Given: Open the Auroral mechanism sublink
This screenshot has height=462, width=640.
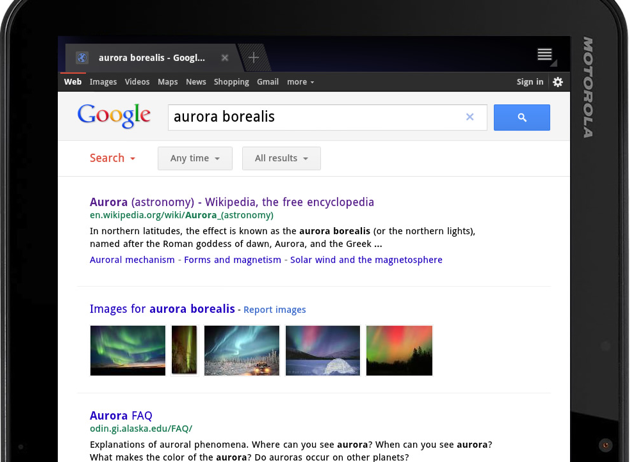Looking at the screenshot, I should coord(132,260).
